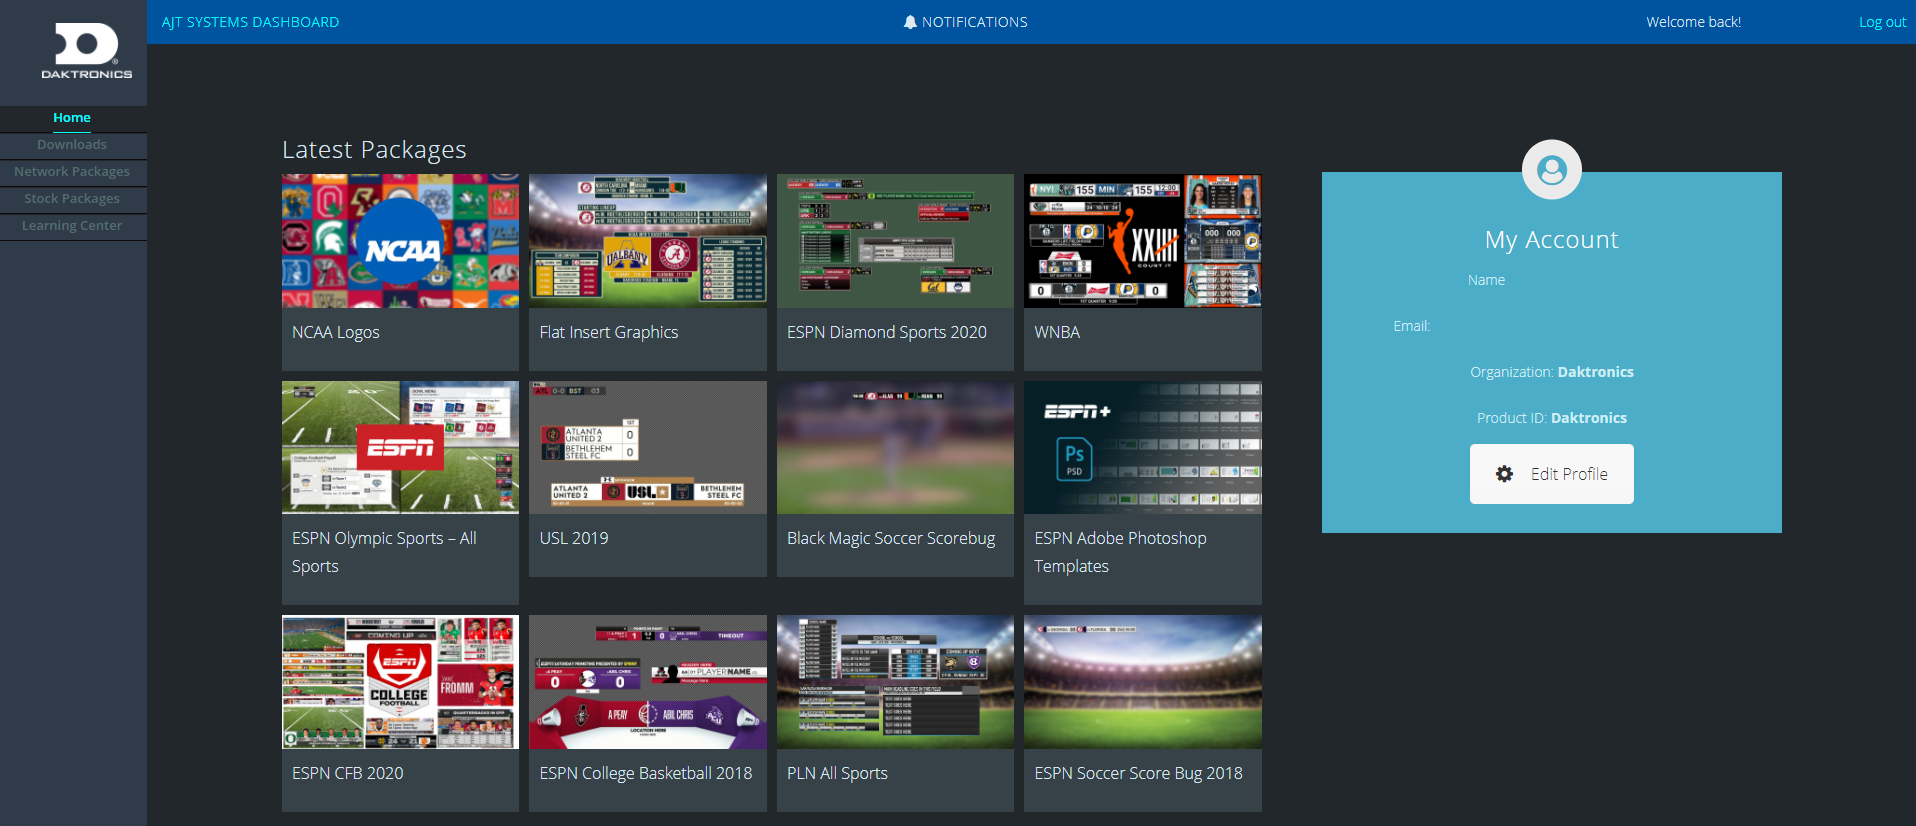The width and height of the screenshot is (1916, 826).
Task: Log out of the dashboard
Action: pos(1881,22)
